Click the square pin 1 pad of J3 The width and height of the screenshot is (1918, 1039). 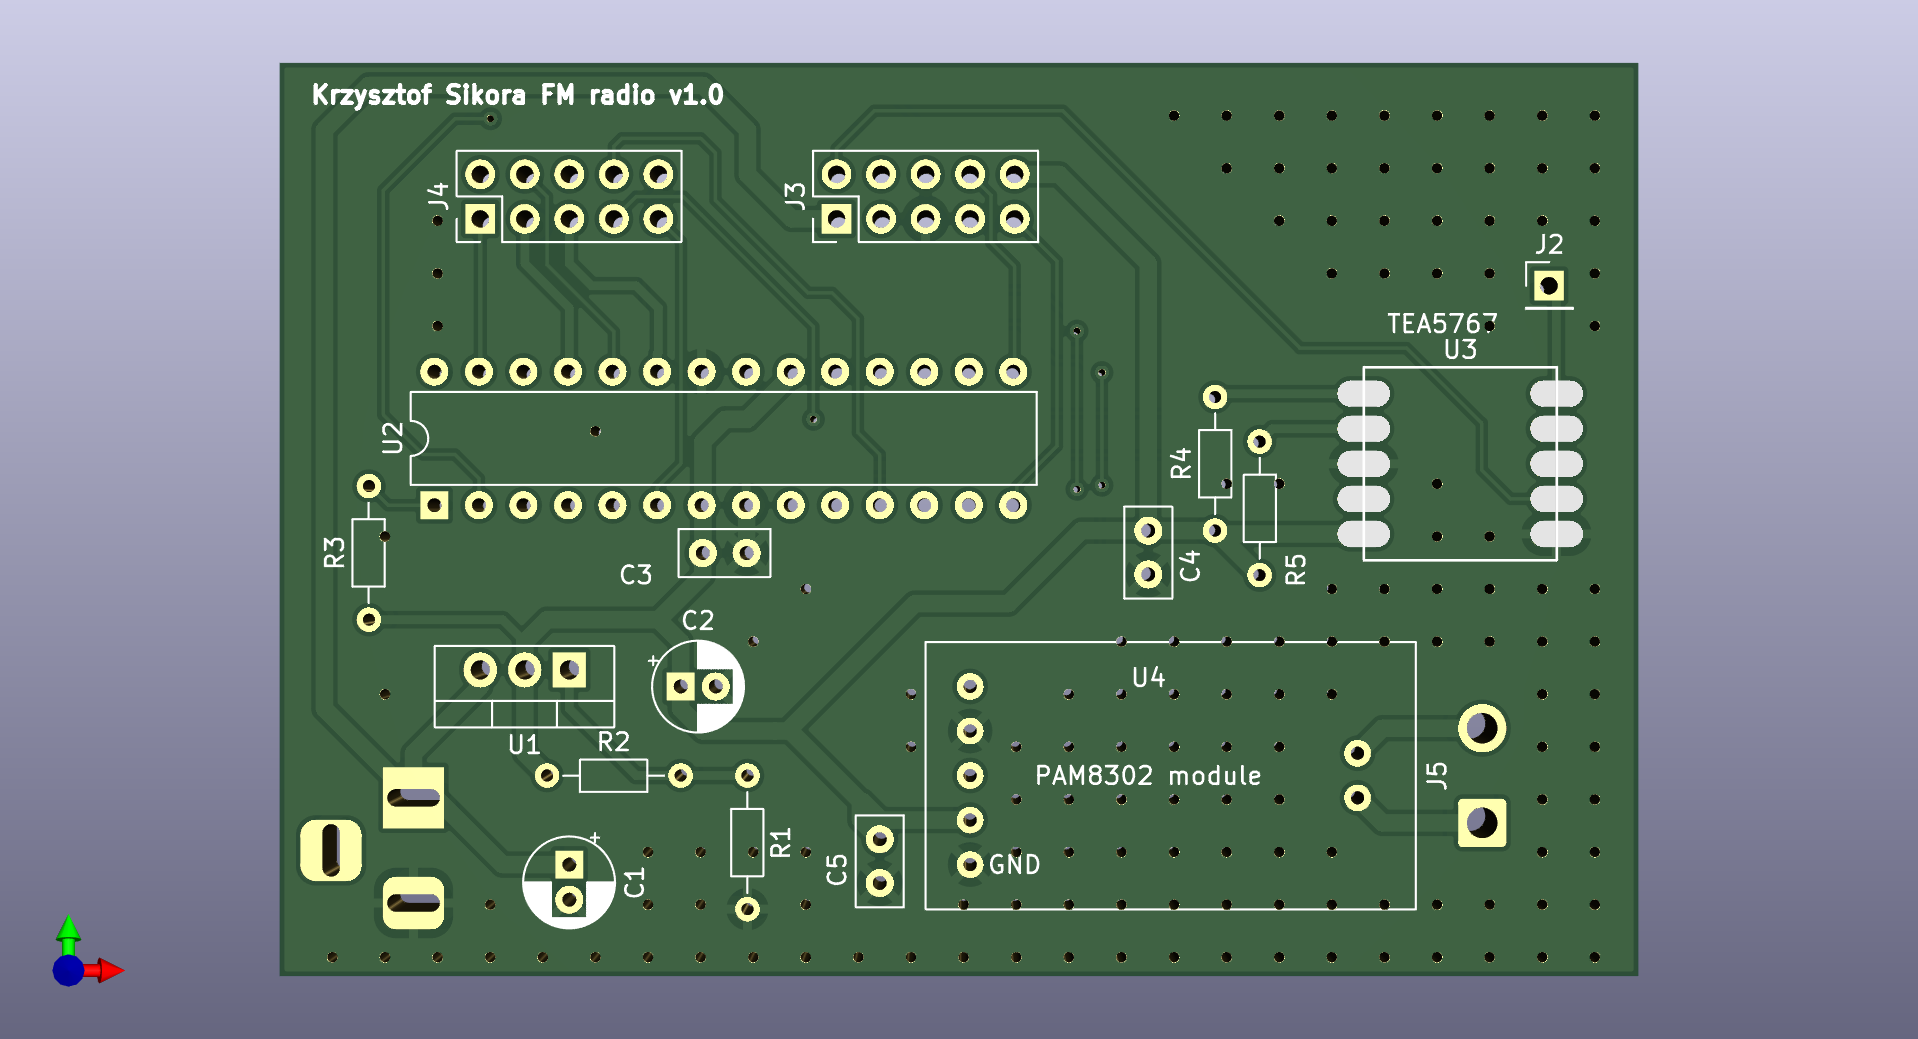click(837, 219)
